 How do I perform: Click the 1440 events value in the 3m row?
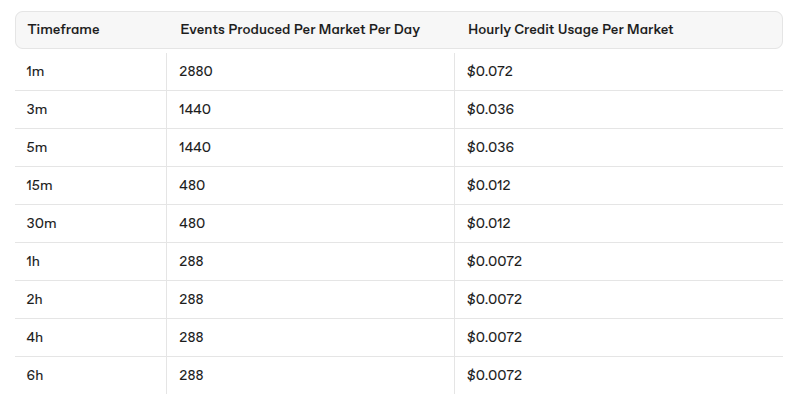pos(196,110)
